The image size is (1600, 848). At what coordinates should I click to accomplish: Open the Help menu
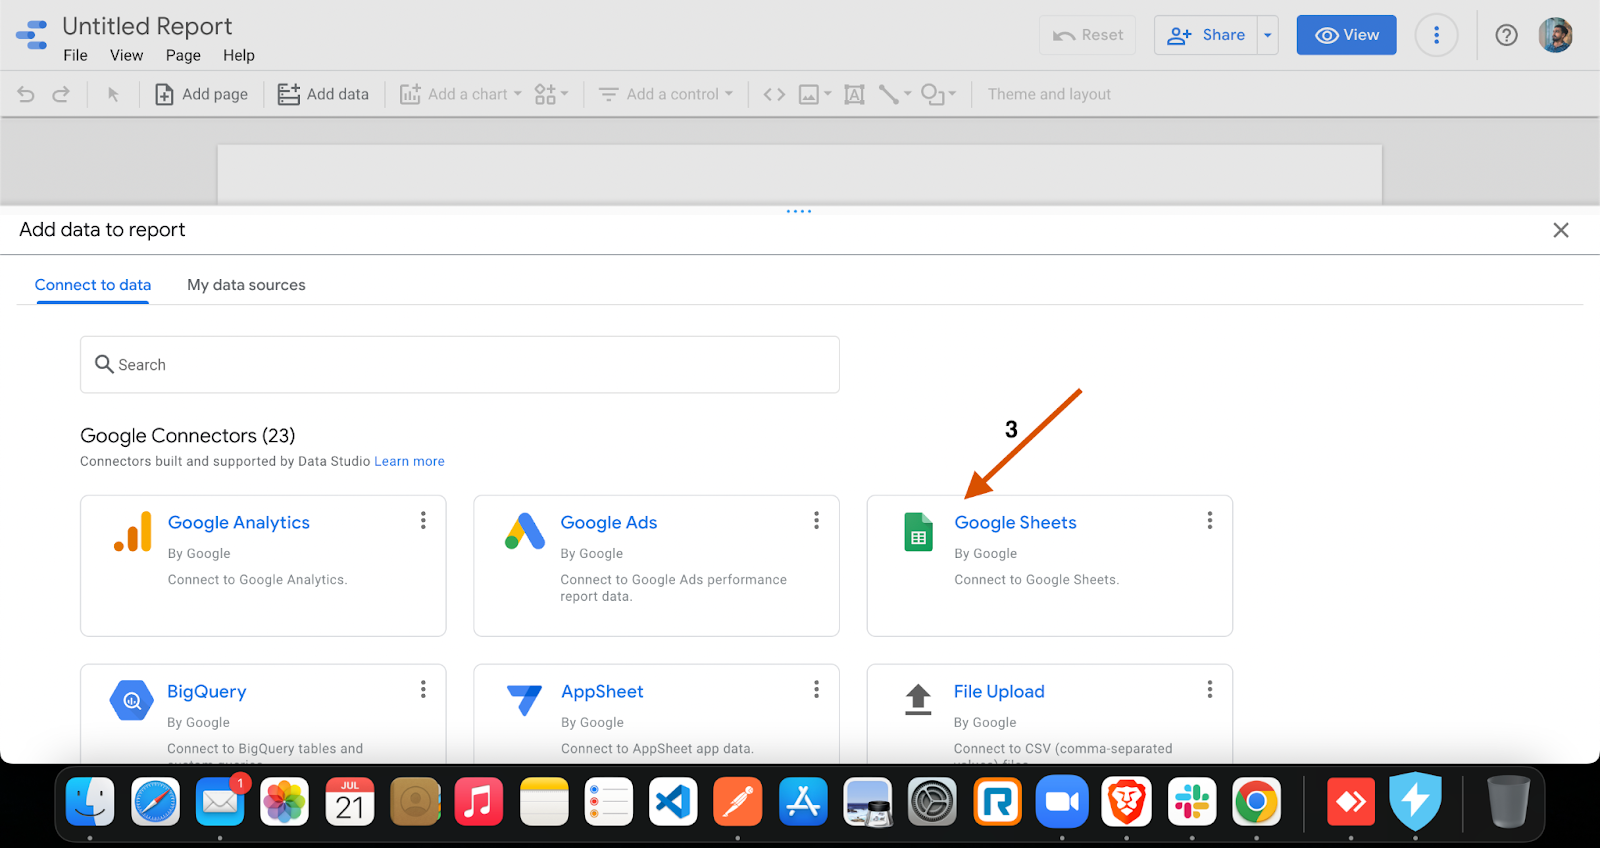[x=238, y=55]
